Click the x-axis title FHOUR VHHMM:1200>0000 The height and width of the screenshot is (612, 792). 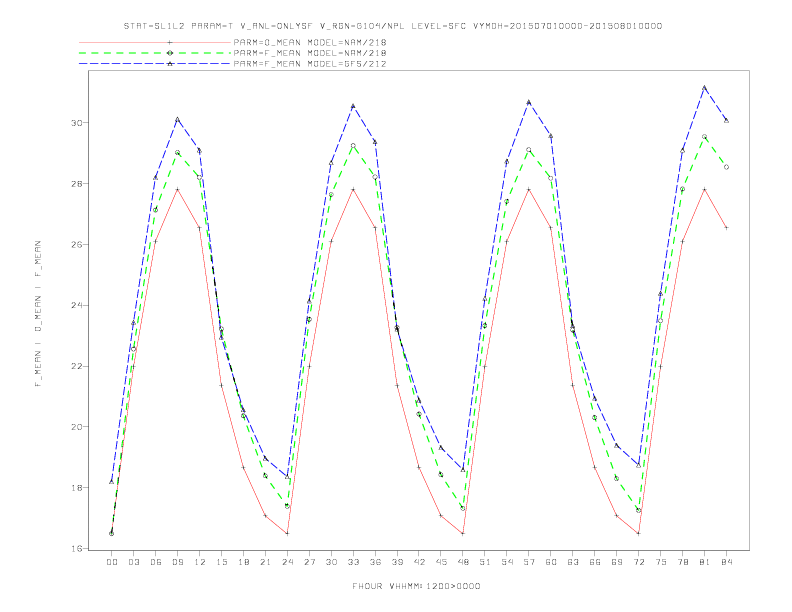click(x=416, y=586)
